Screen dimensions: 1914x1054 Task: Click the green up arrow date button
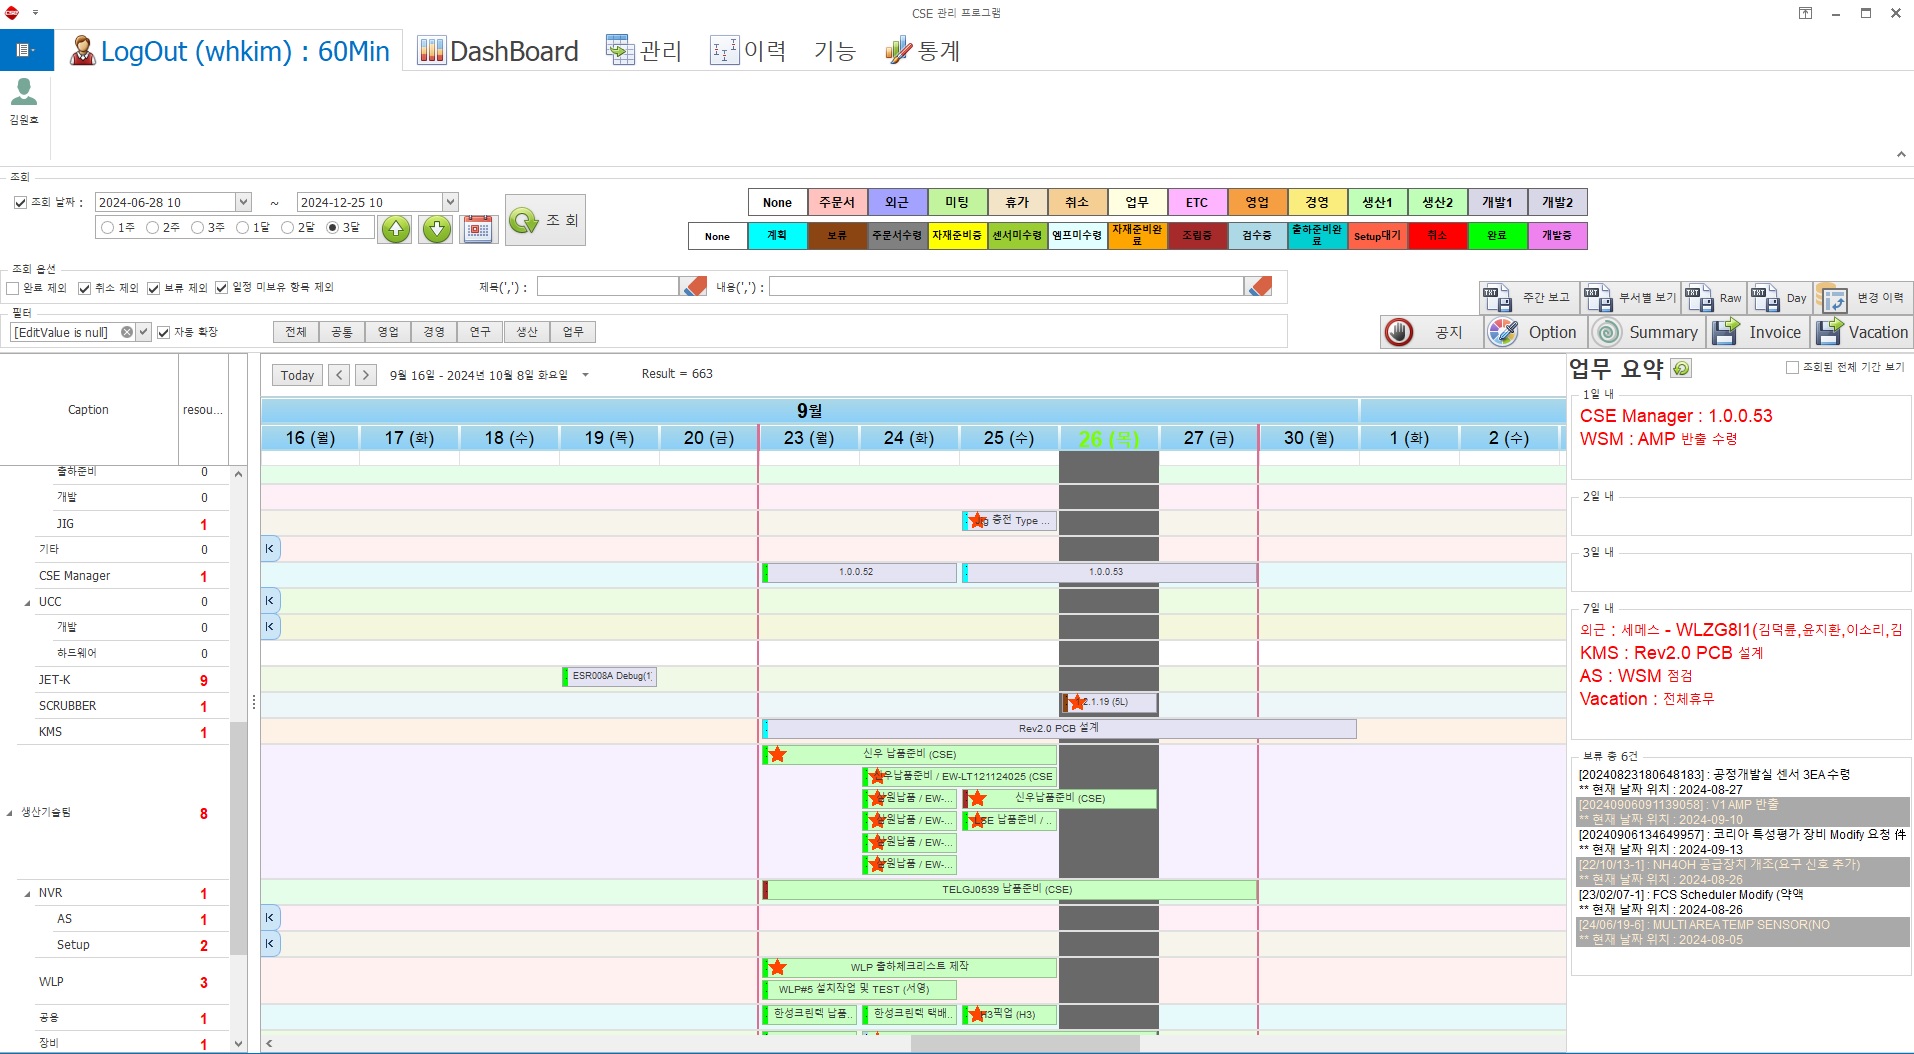tap(396, 229)
